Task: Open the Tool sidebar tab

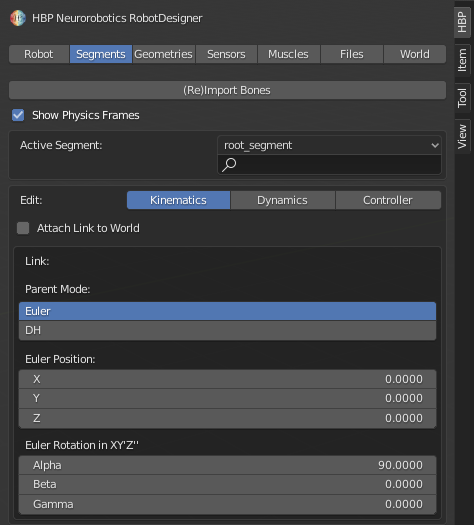Action: pos(462,98)
